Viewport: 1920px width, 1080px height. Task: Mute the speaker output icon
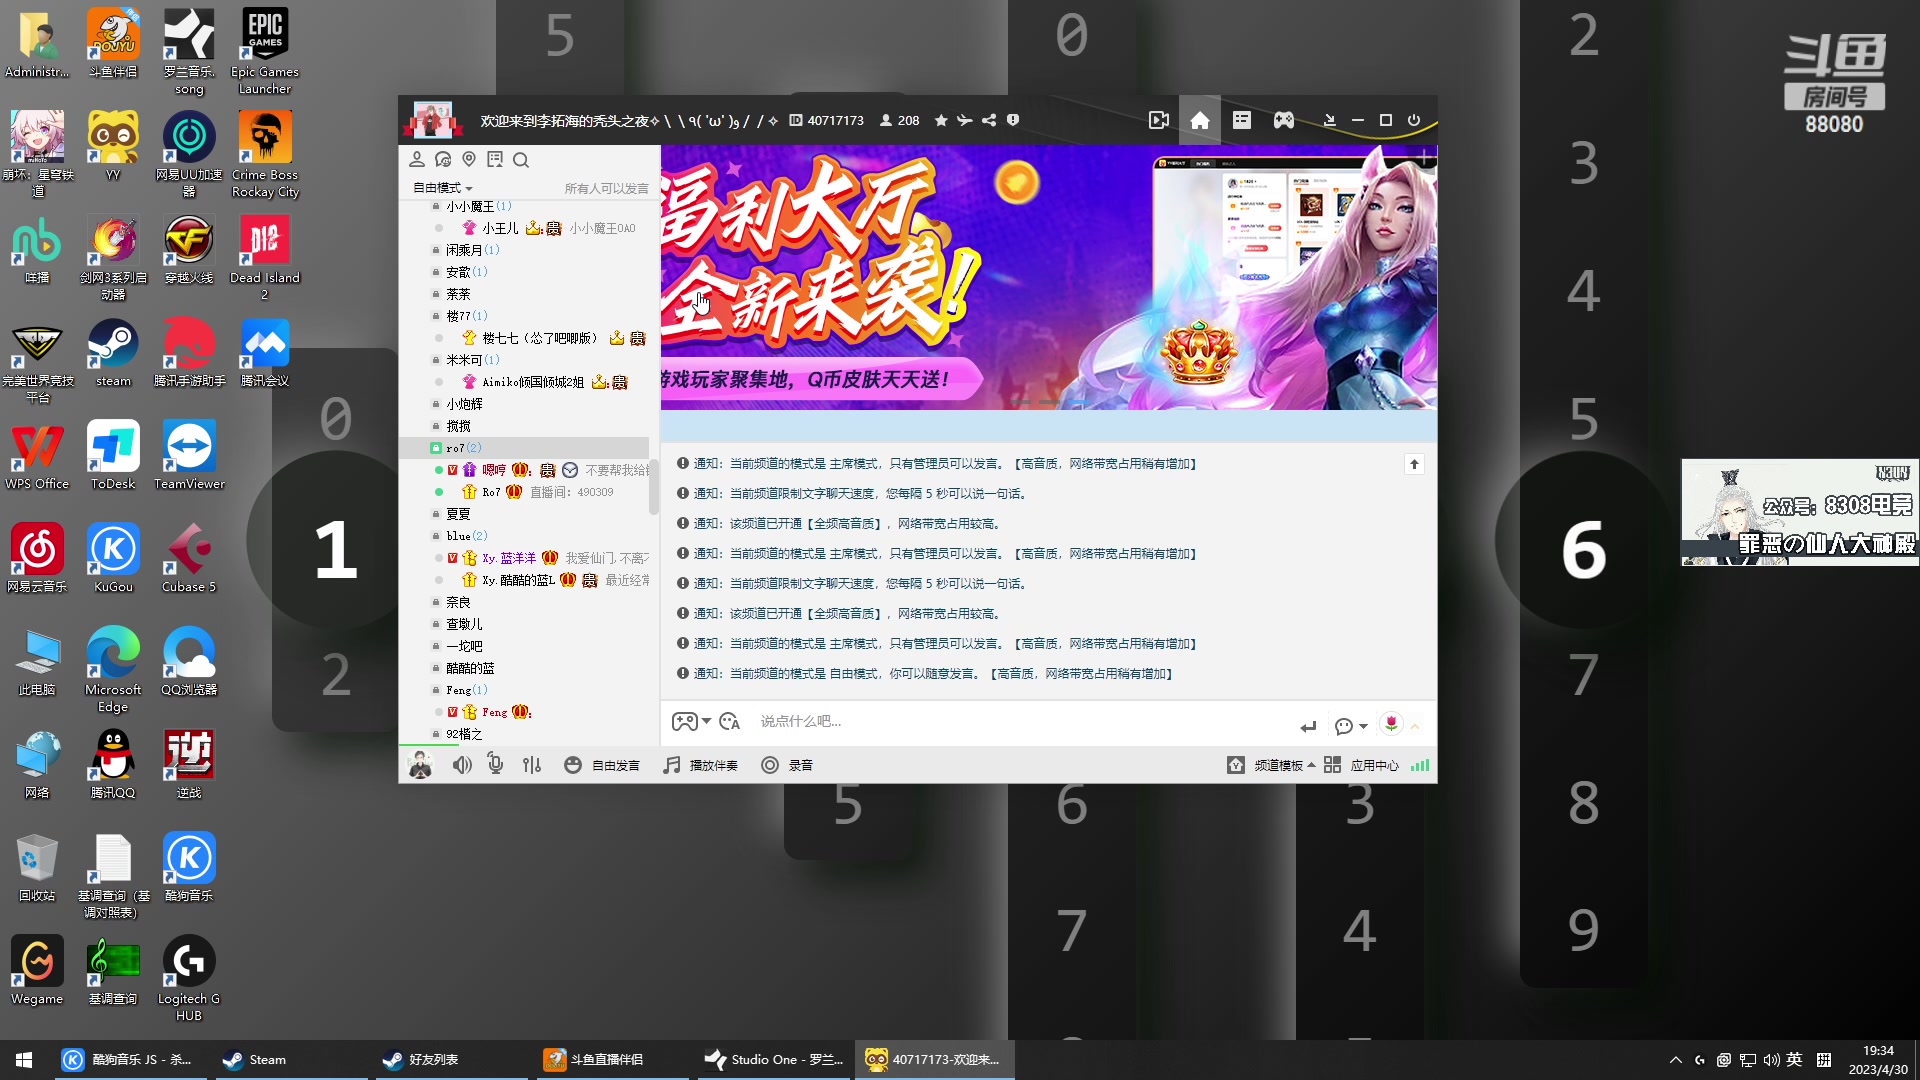(x=462, y=764)
